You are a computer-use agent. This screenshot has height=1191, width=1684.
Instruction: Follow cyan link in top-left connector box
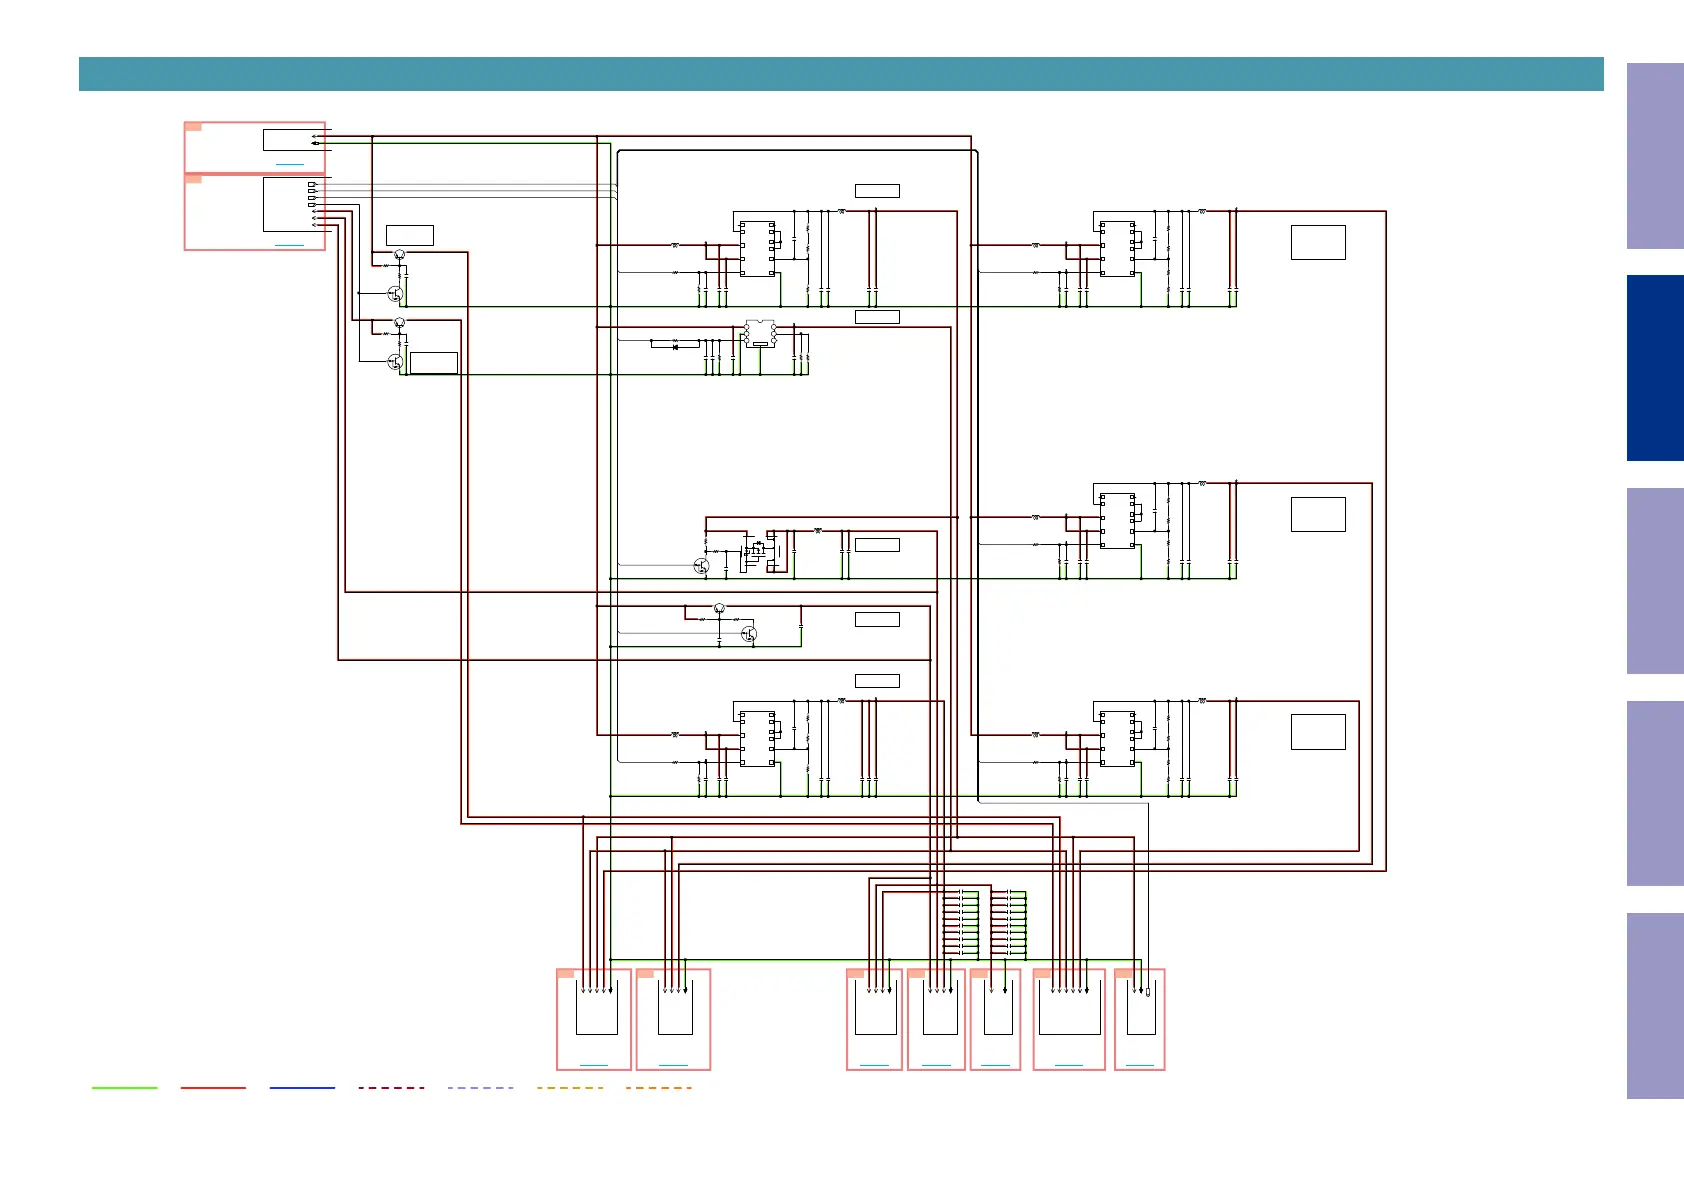pyautogui.click(x=290, y=164)
